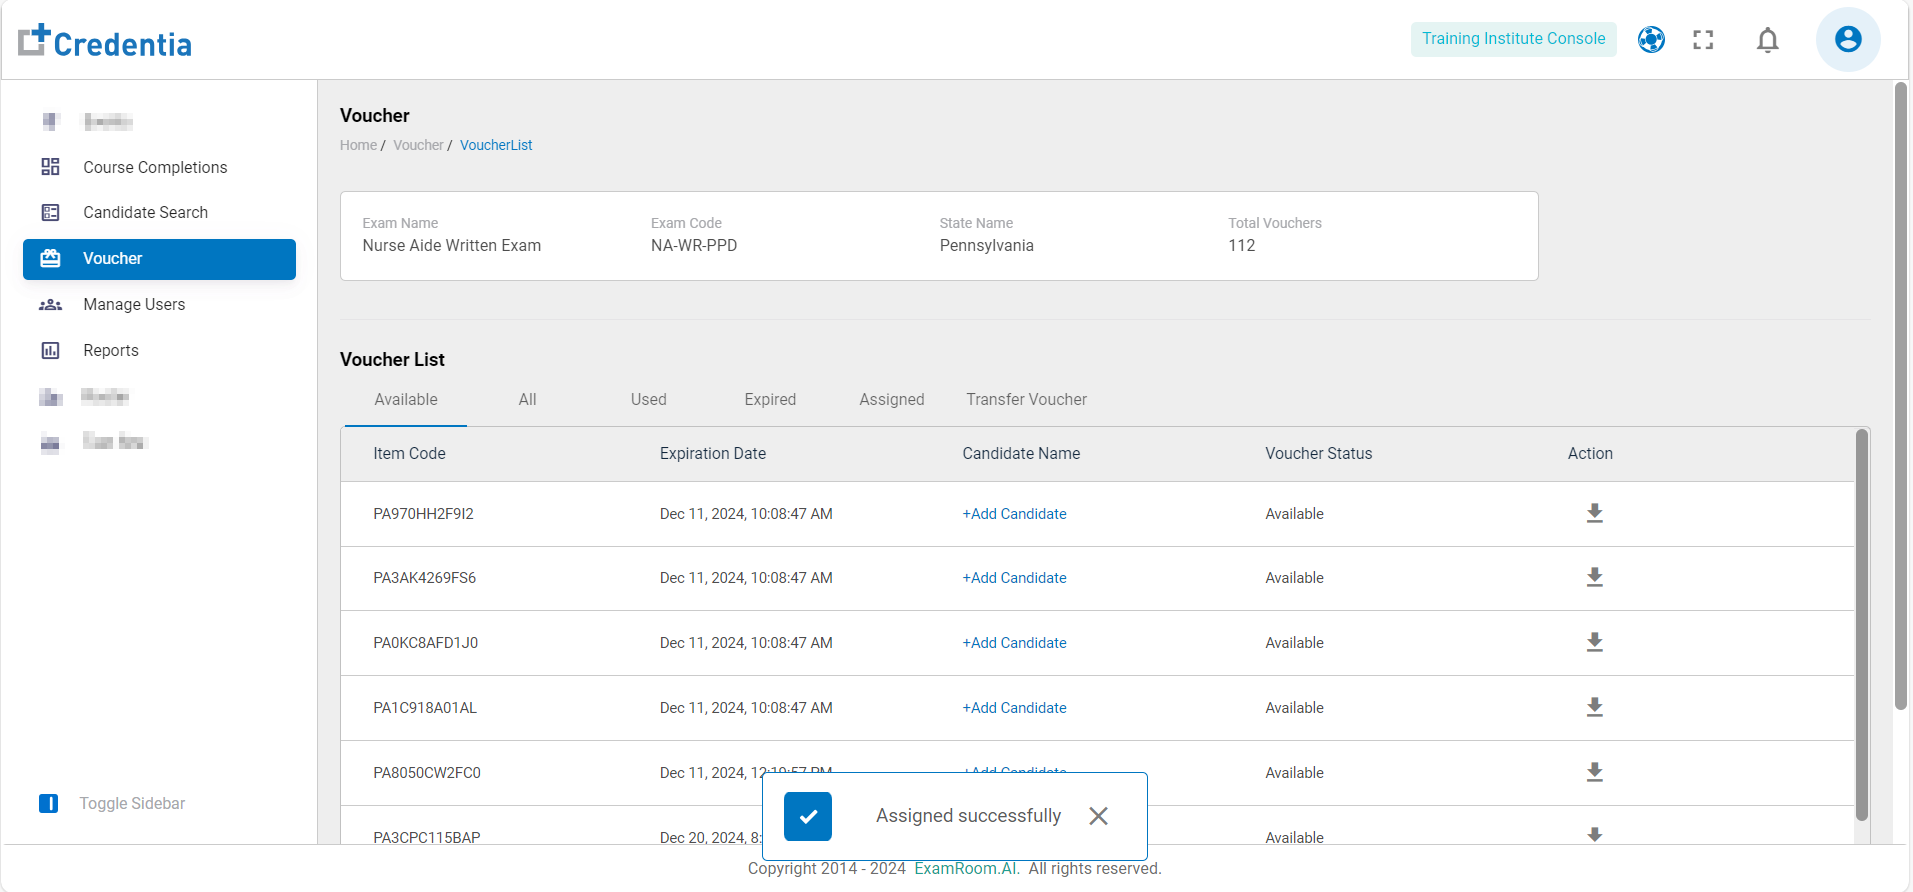The image size is (1913, 892).
Task: Click Candidate Name column header
Action: [1021, 454]
